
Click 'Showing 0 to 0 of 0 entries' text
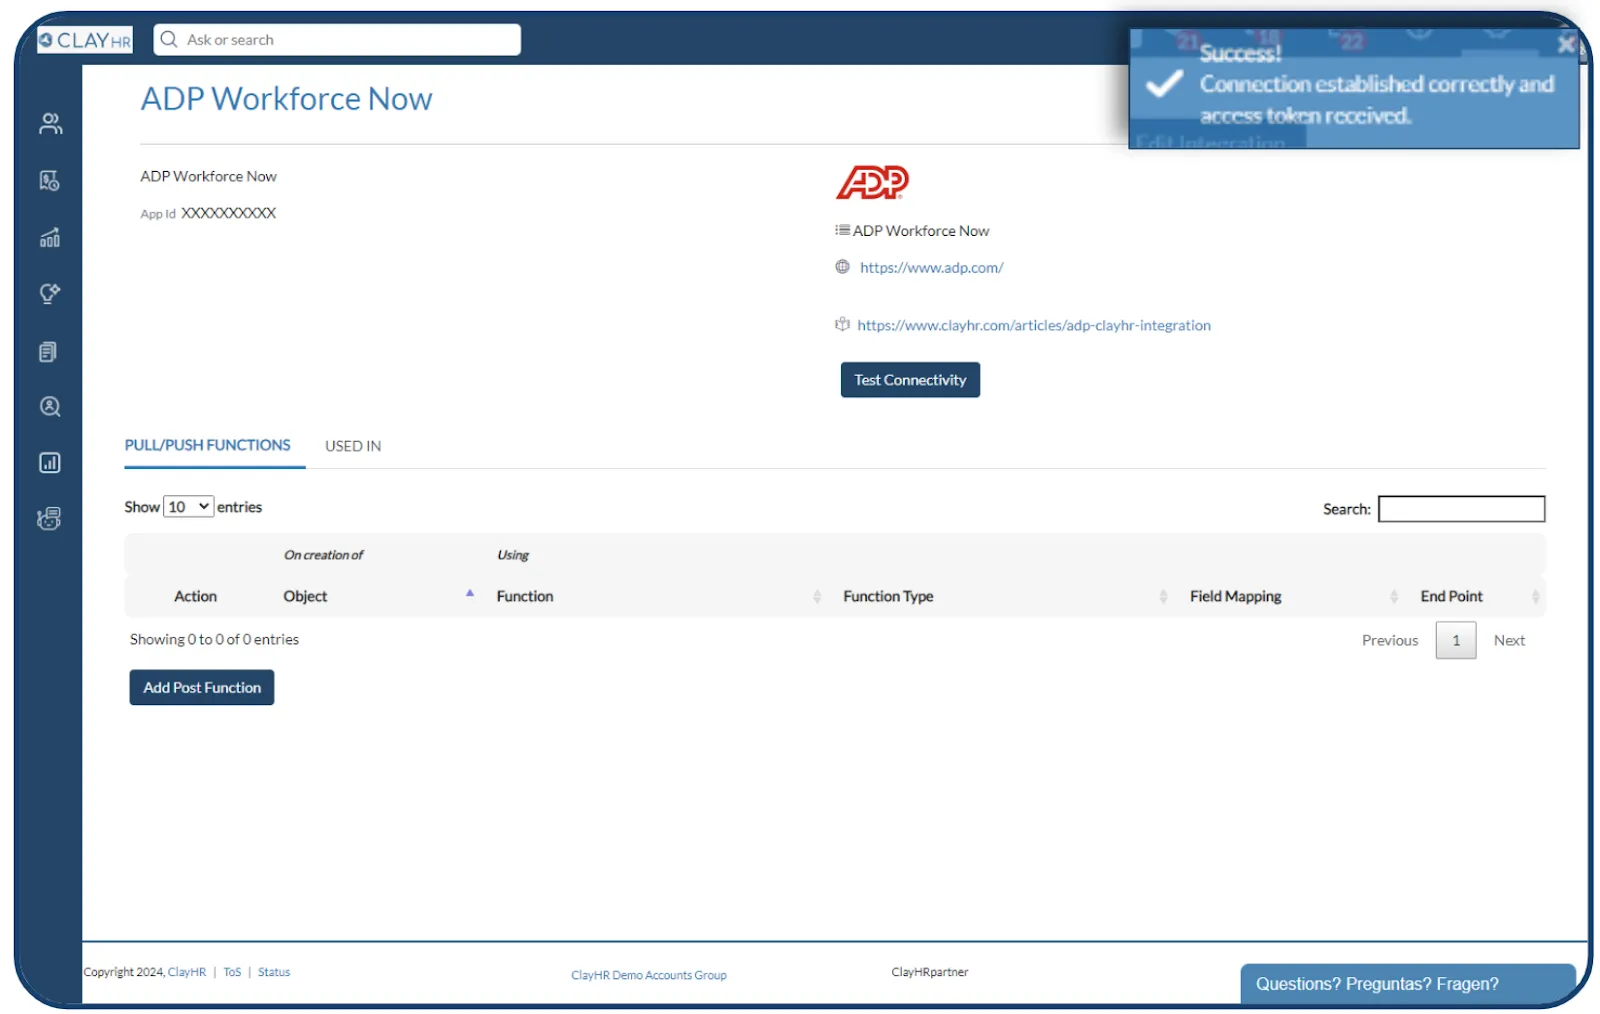click(214, 639)
